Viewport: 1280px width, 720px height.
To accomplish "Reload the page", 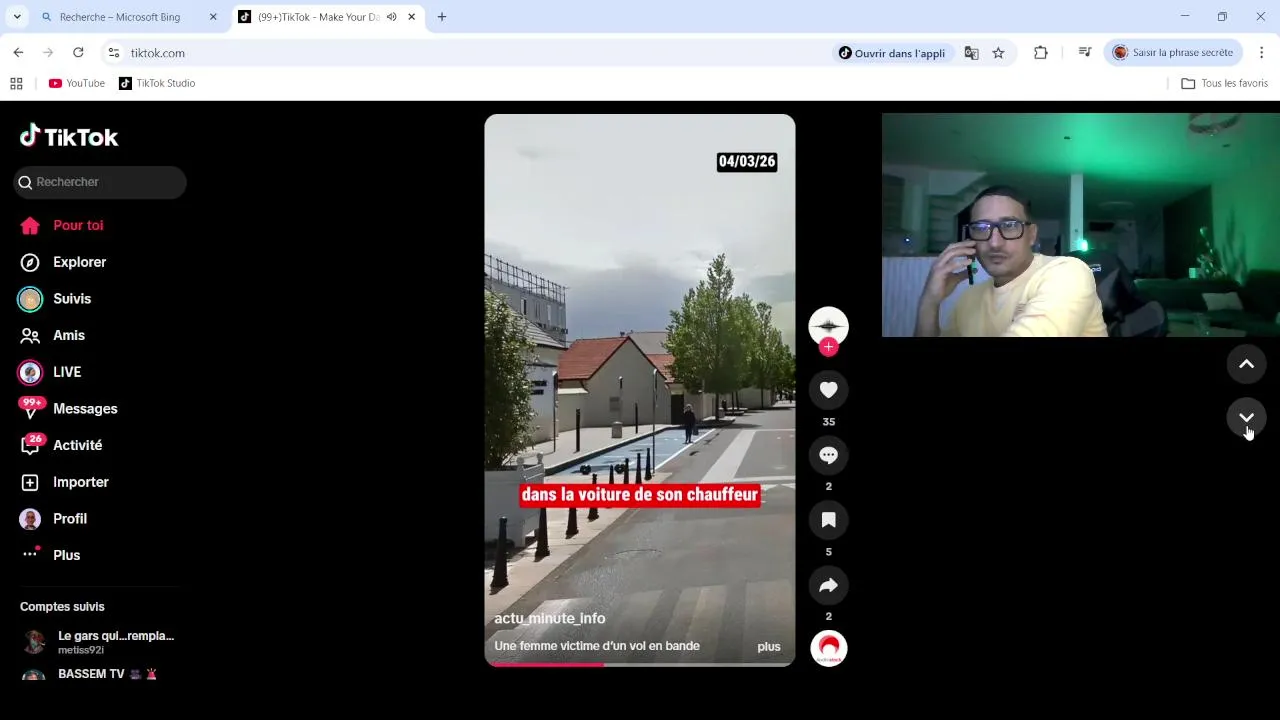I will (x=78, y=53).
